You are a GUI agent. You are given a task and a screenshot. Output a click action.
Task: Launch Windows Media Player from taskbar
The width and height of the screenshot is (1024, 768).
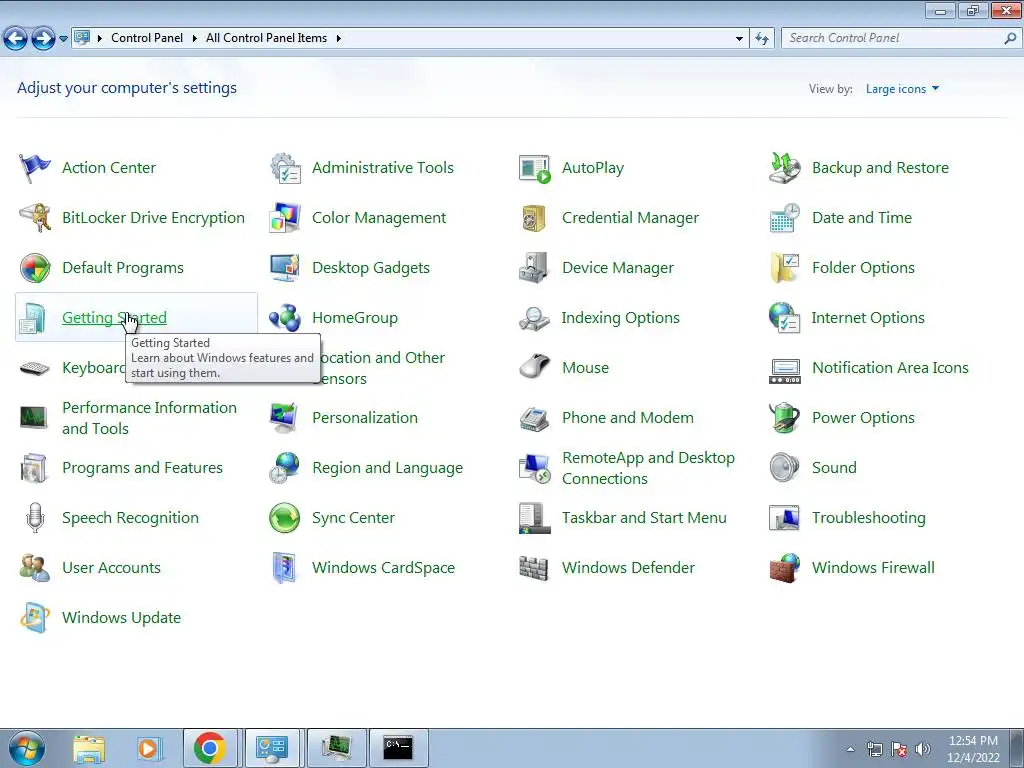point(148,748)
